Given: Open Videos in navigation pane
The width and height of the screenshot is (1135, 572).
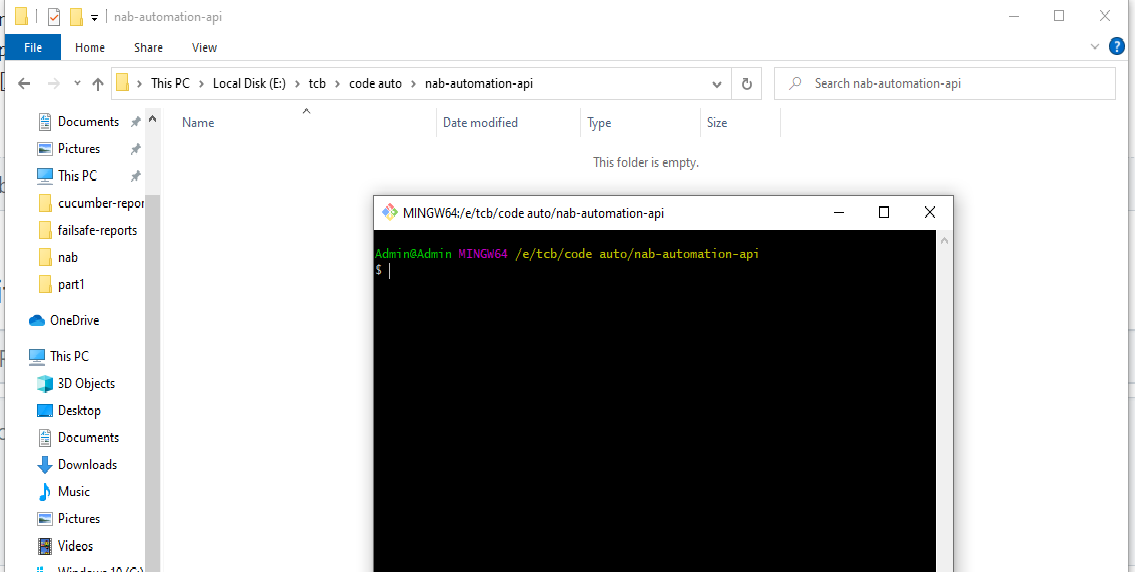Looking at the screenshot, I should click(75, 546).
